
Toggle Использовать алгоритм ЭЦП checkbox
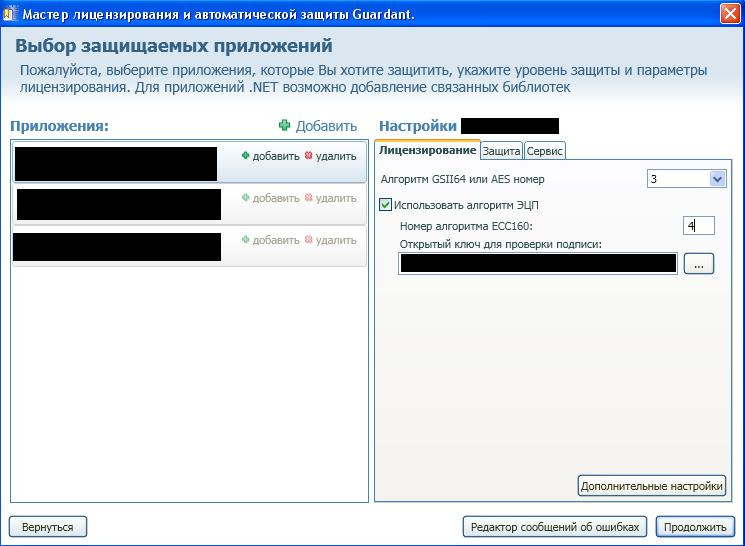[x=386, y=205]
